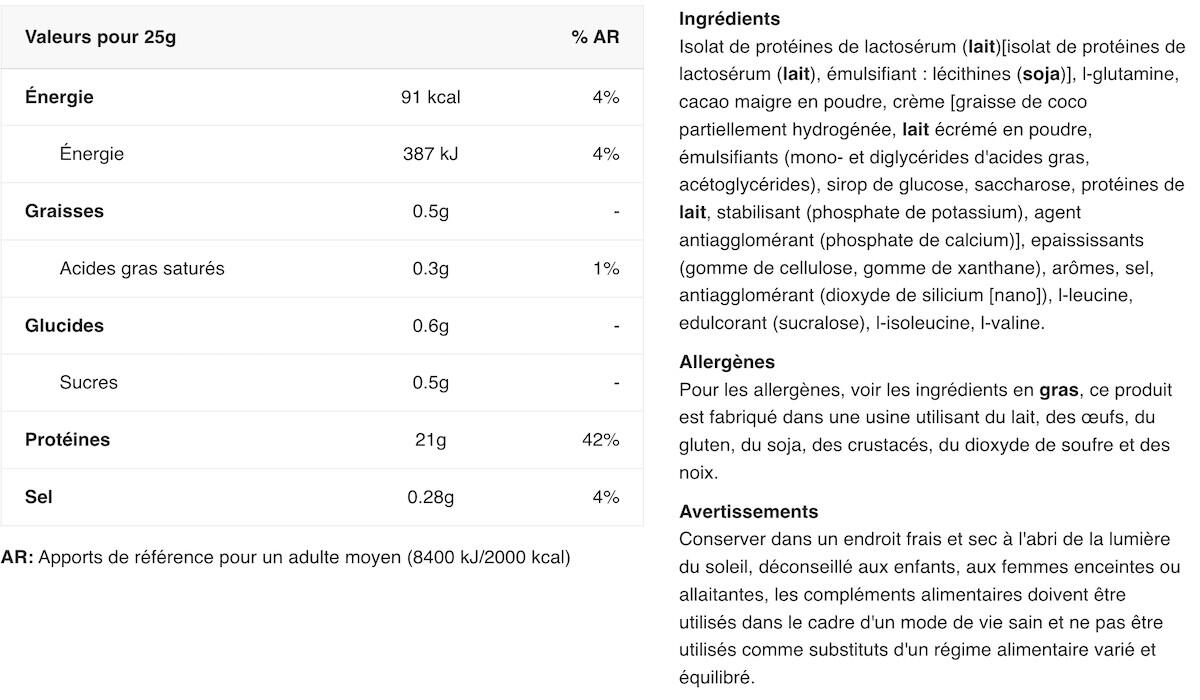Click the 'Acides gras saturés' row label
1200x700 pixels.
pos(142,268)
